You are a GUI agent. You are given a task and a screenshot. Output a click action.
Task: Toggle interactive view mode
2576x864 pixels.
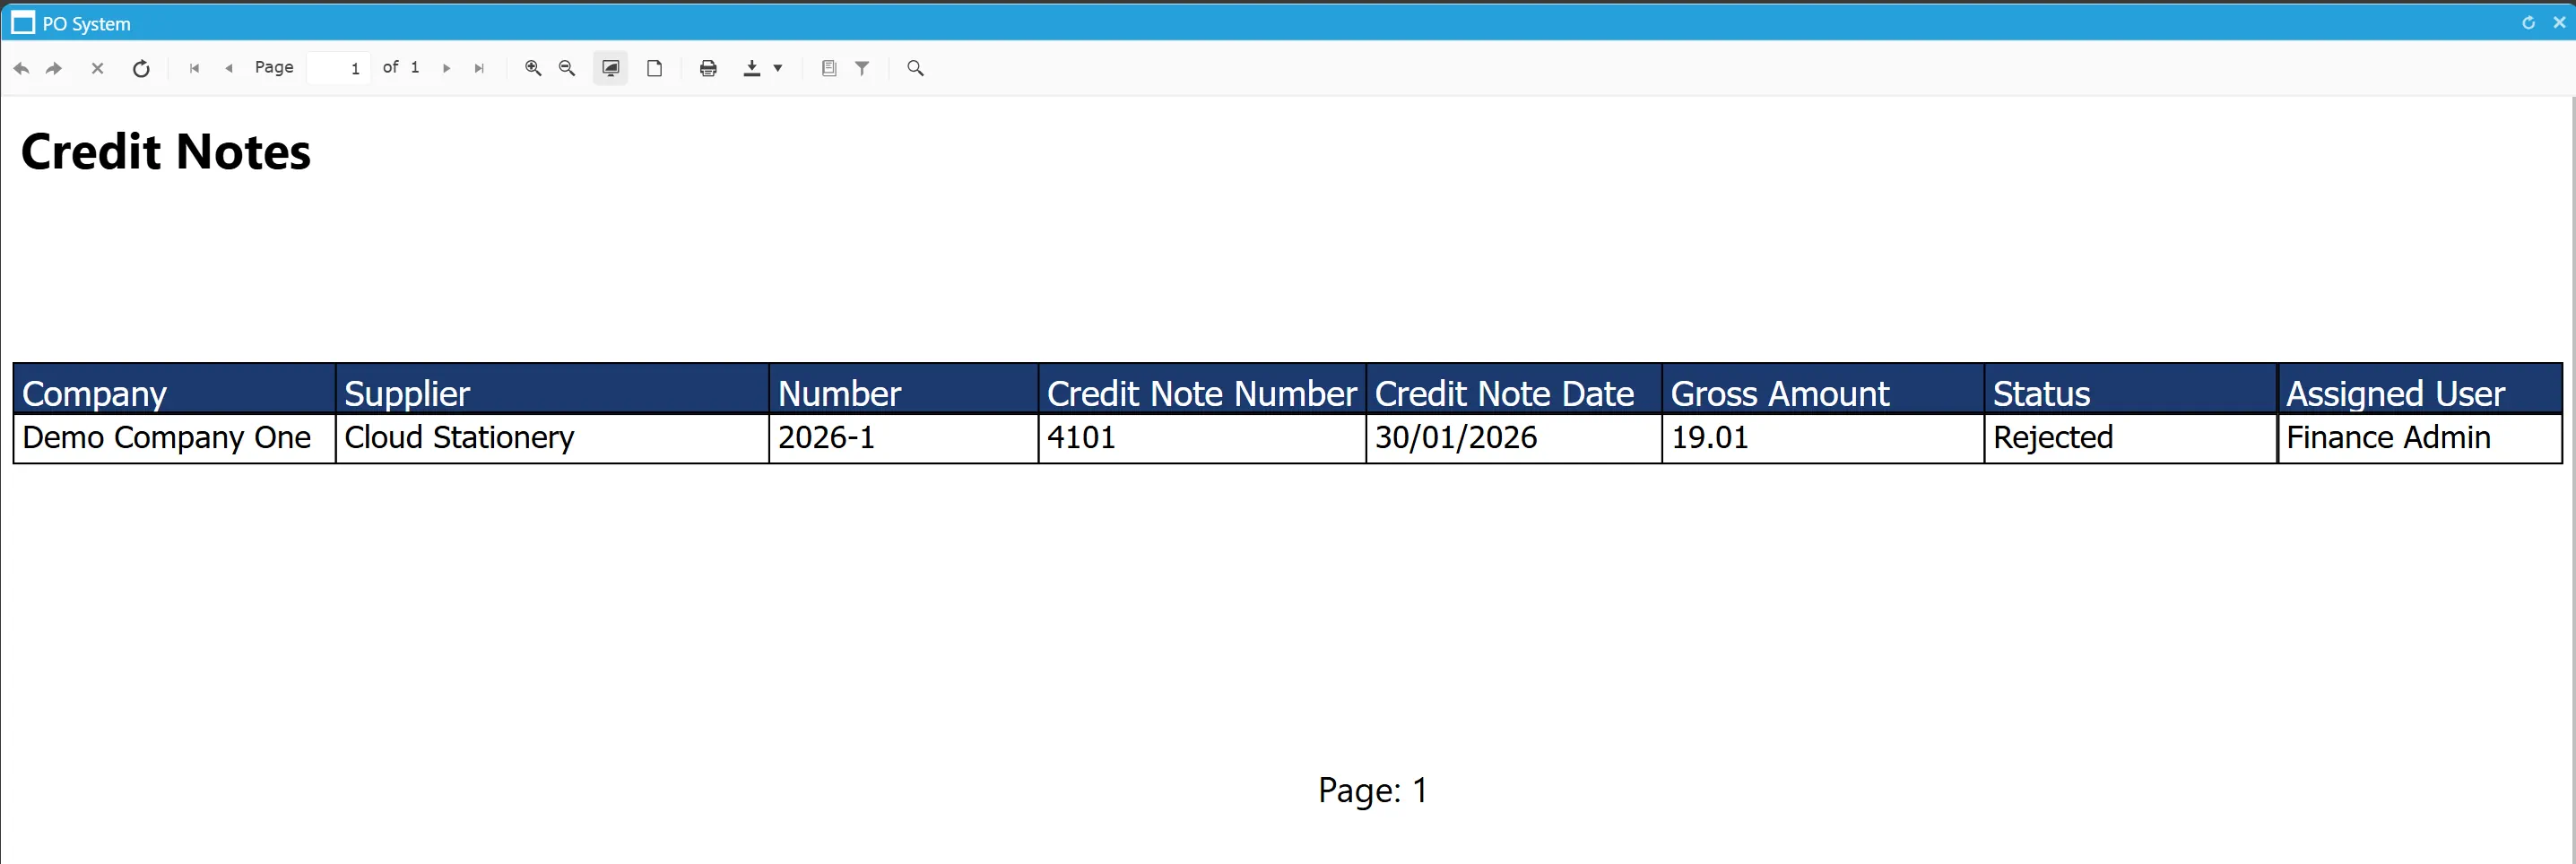610,68
